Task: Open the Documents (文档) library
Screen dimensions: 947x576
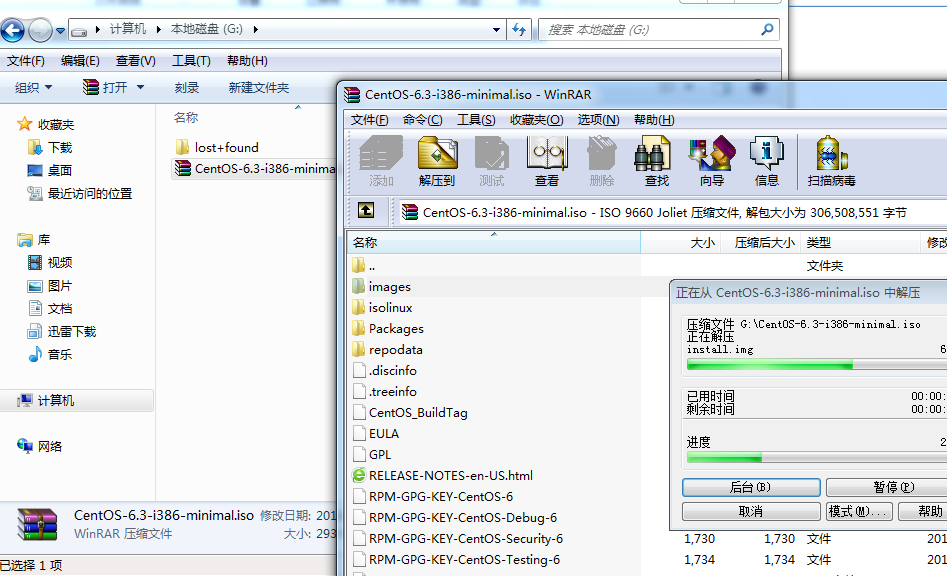Action: point(50,309)
